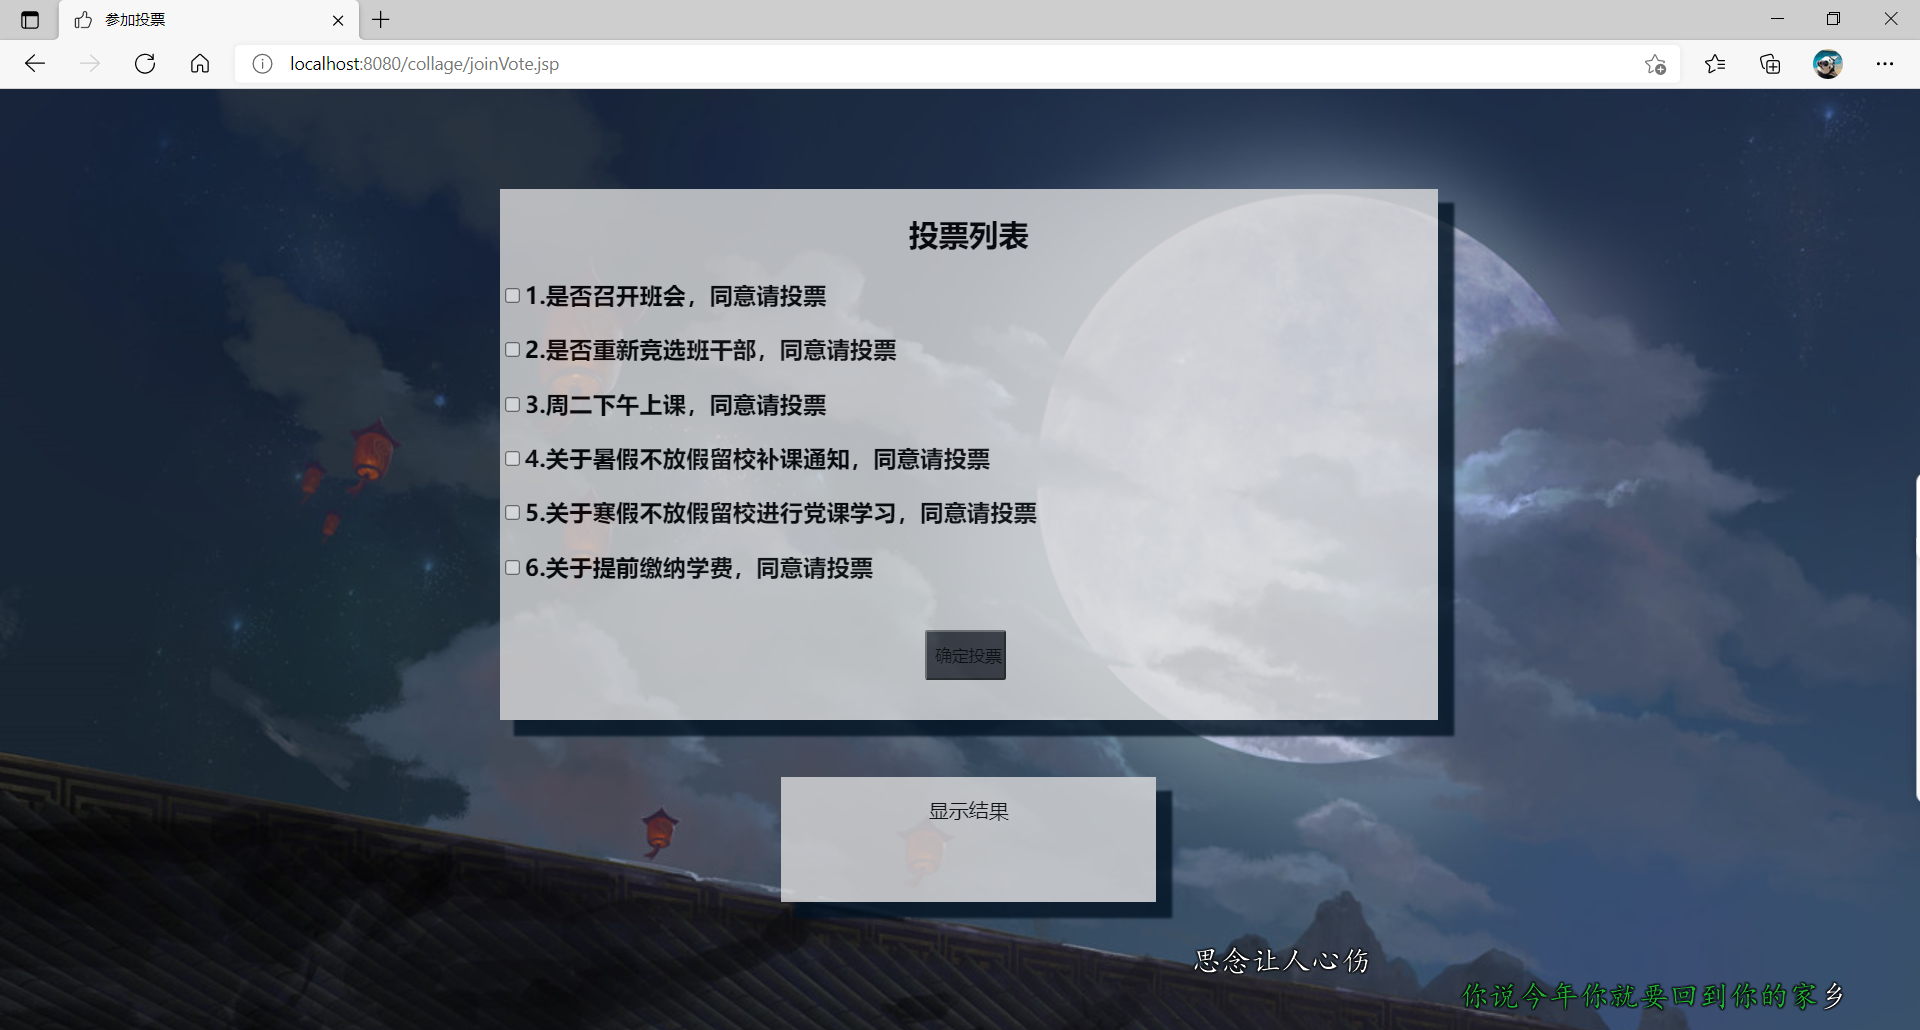This screenshot has width=1920, height=1030.
Task: Open the user profile avatar
Action: coord(1828,64)
